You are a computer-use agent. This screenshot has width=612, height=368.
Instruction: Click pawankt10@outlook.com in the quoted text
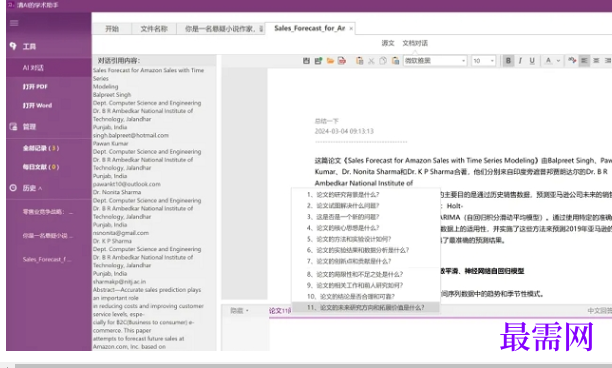(x=126, y=184)
